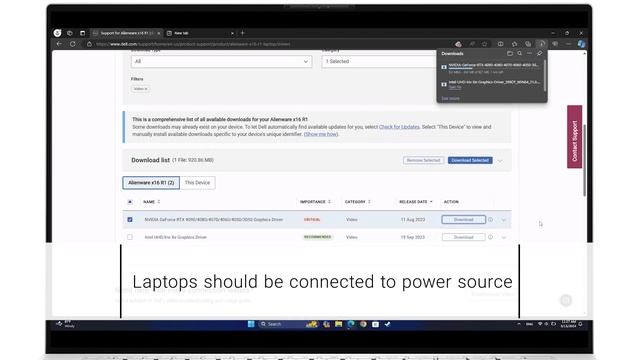Follow the Check for Updates link

pyautogui.click(x=399, y=127)
